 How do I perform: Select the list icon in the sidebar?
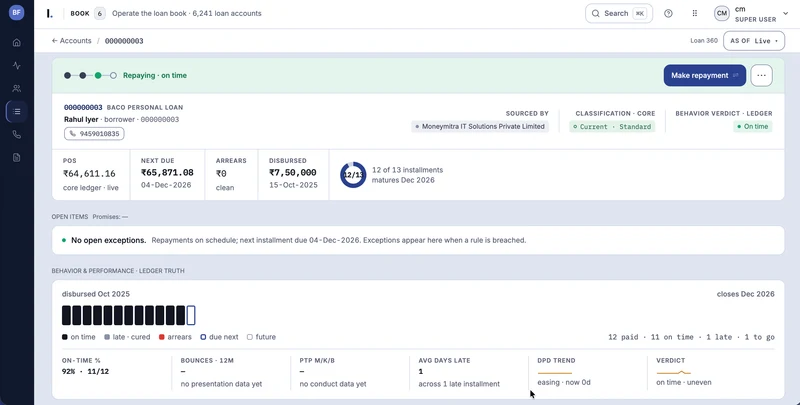click(16, 111)
